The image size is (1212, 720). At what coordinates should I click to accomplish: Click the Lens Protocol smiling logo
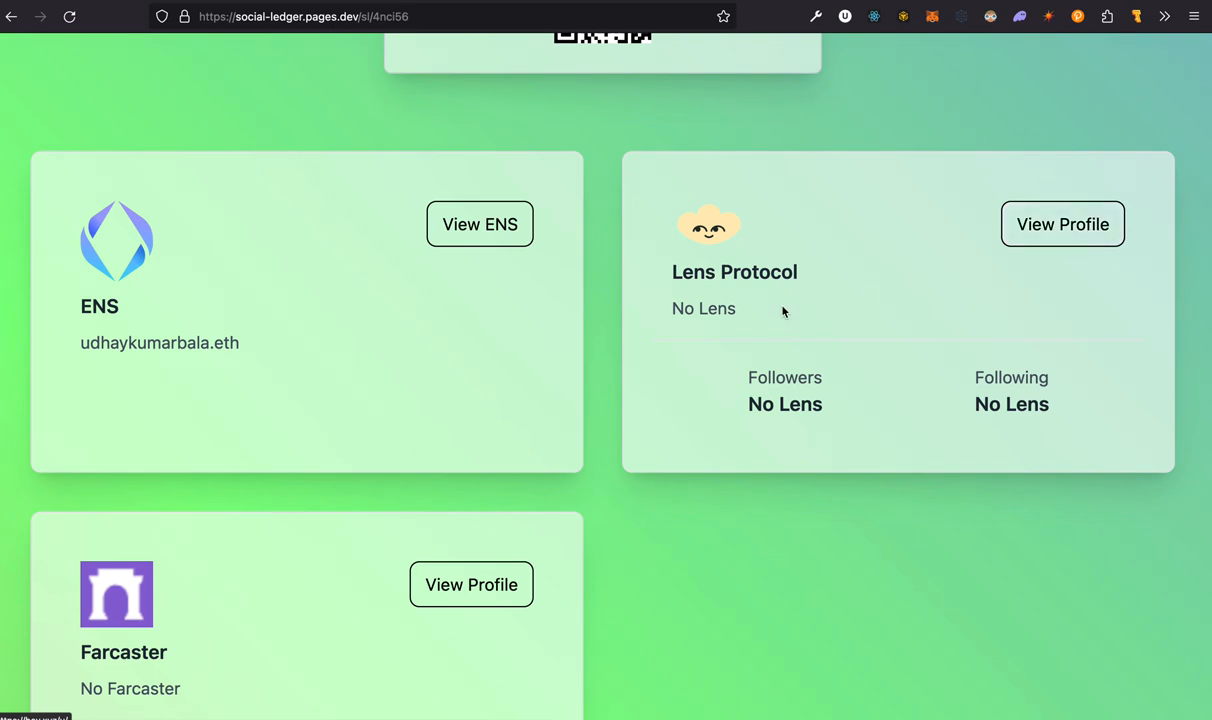(709, 224)
